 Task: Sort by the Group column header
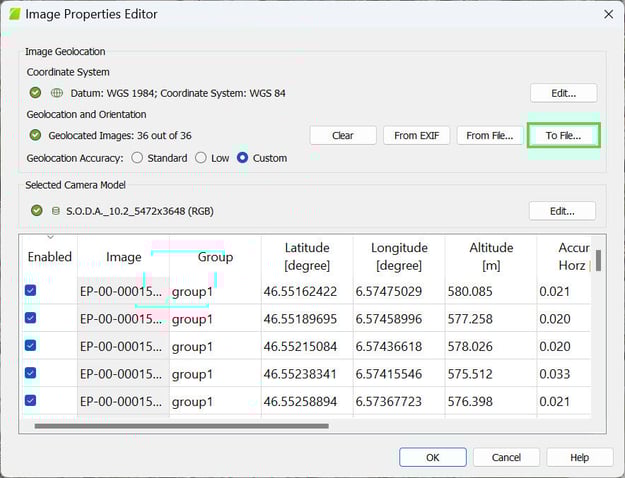tap(215, 257)
